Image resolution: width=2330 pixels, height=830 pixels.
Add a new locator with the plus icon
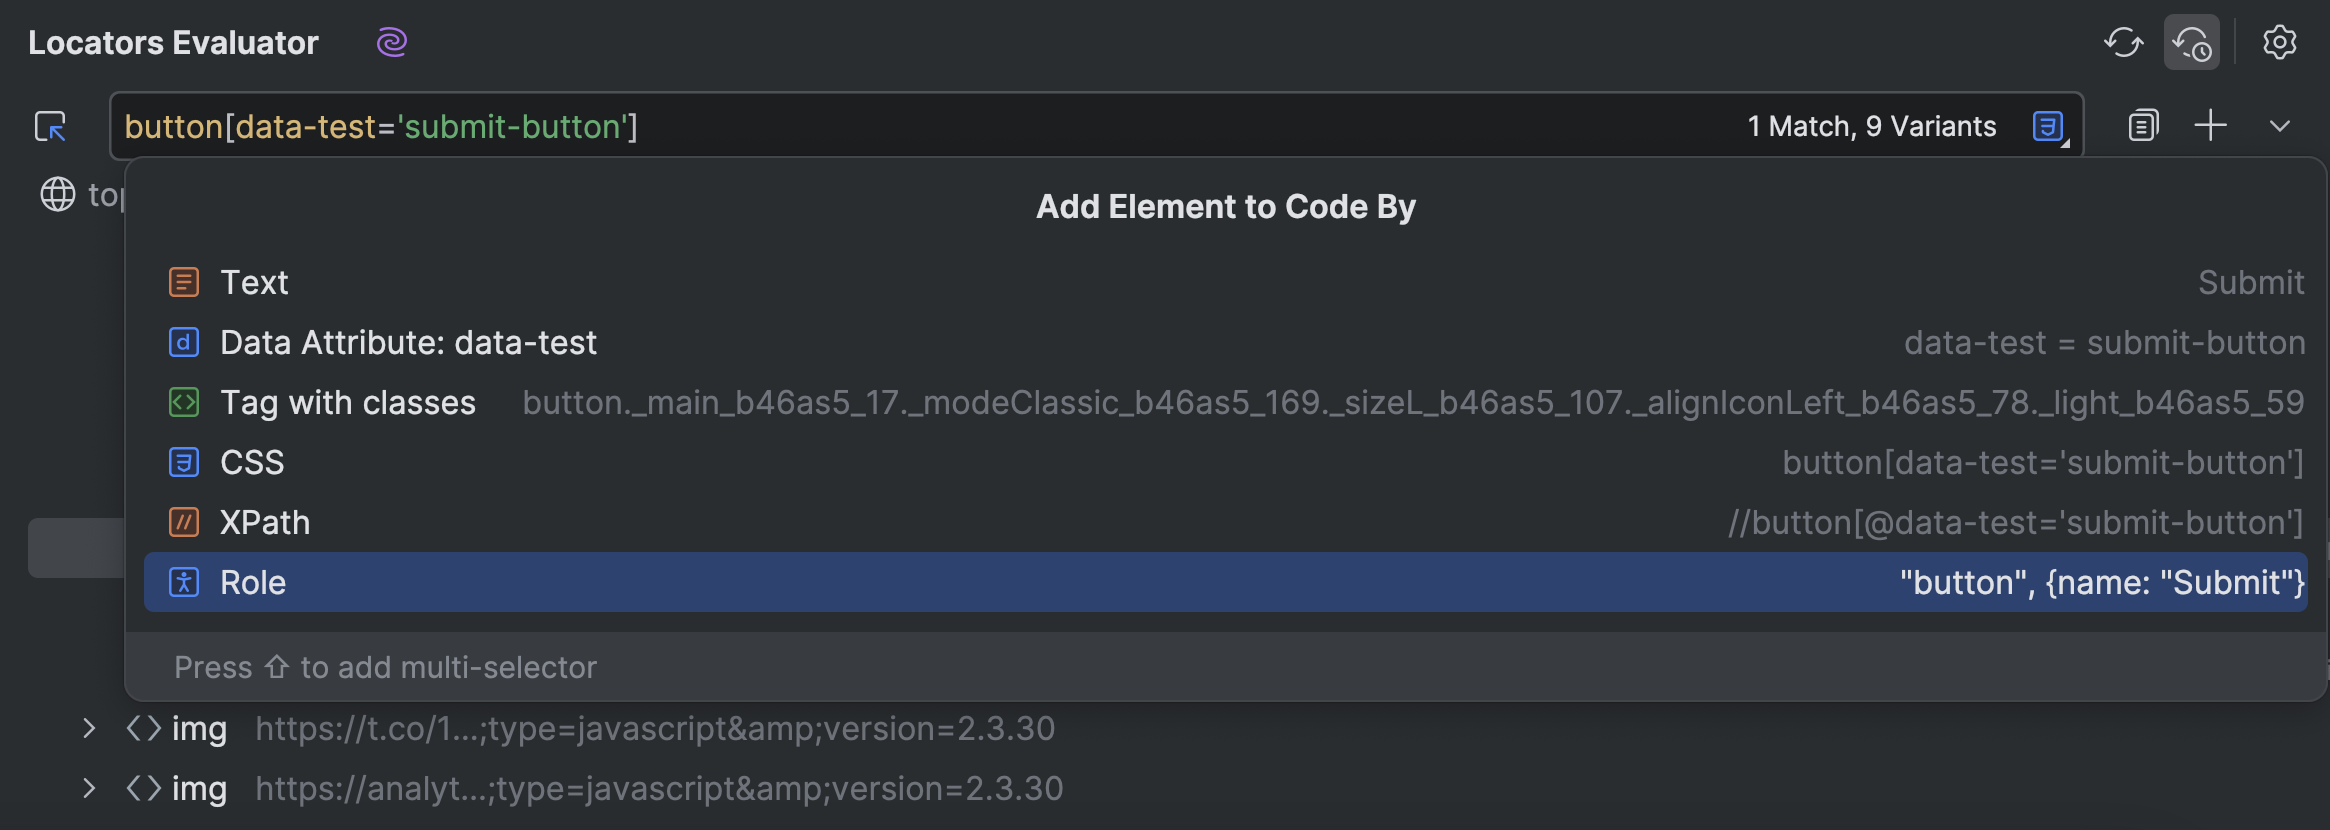pos(2210,125)
